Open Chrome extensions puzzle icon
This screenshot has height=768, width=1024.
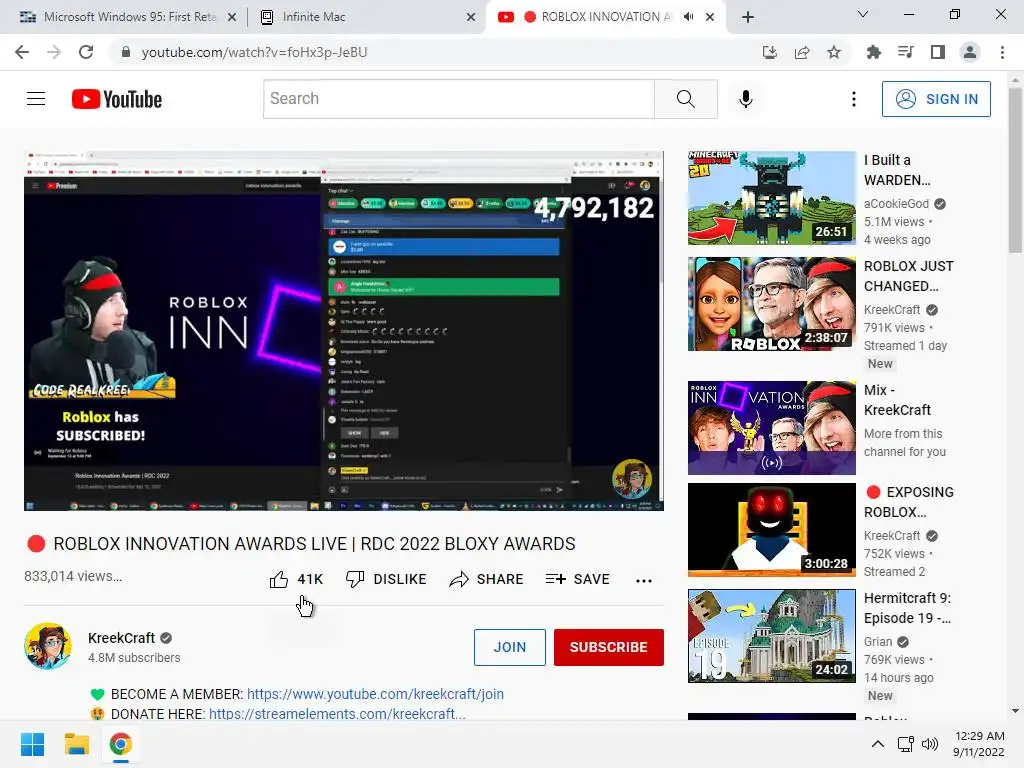873,52
